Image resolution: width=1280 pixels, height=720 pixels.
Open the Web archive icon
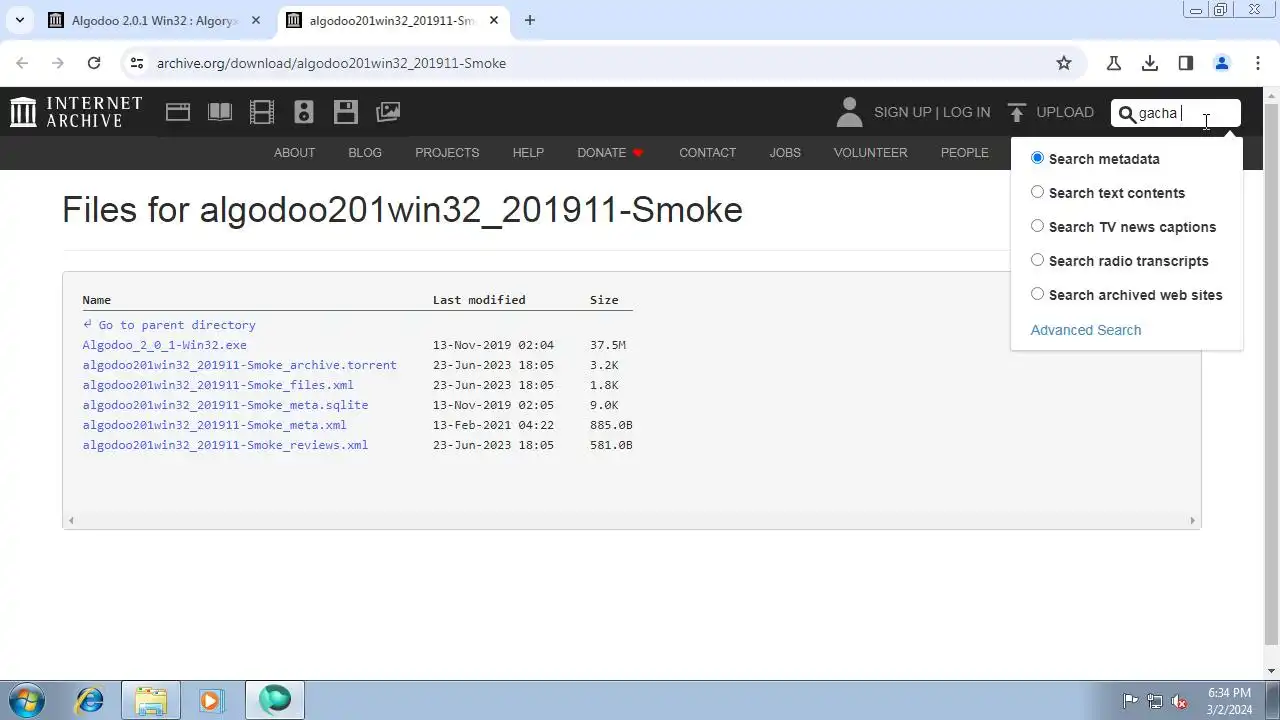(x=178, y=112)
